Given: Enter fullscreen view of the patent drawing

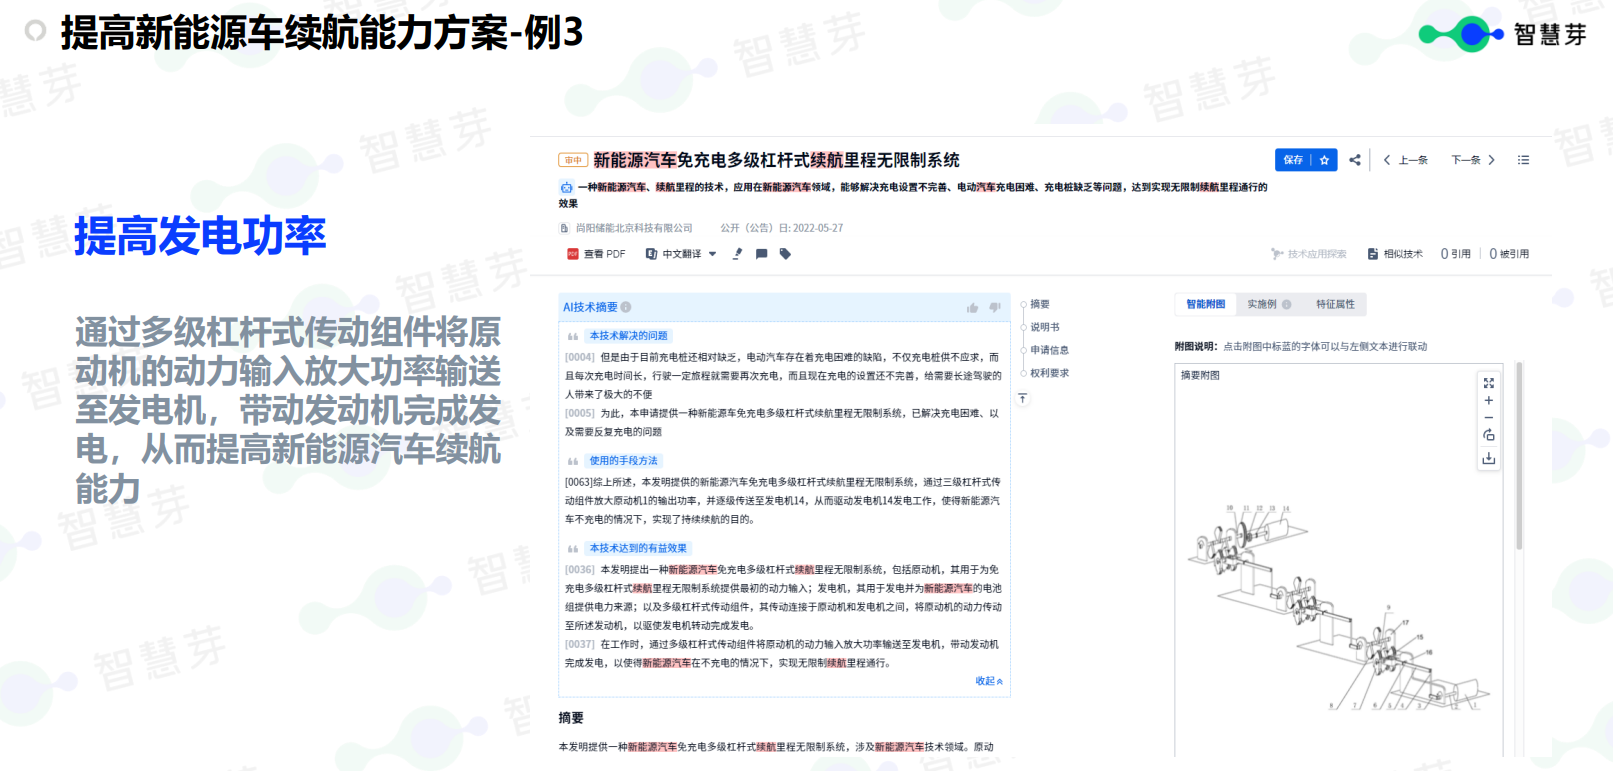Looking at the screenshot, I should pyautogui.click(x=1488, y=383).
